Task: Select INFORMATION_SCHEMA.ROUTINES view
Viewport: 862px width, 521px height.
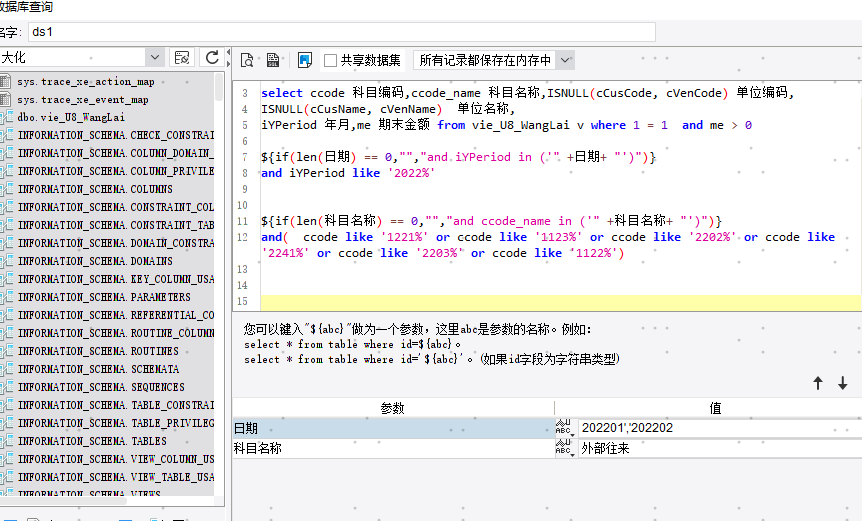Action: click(98, 351)
